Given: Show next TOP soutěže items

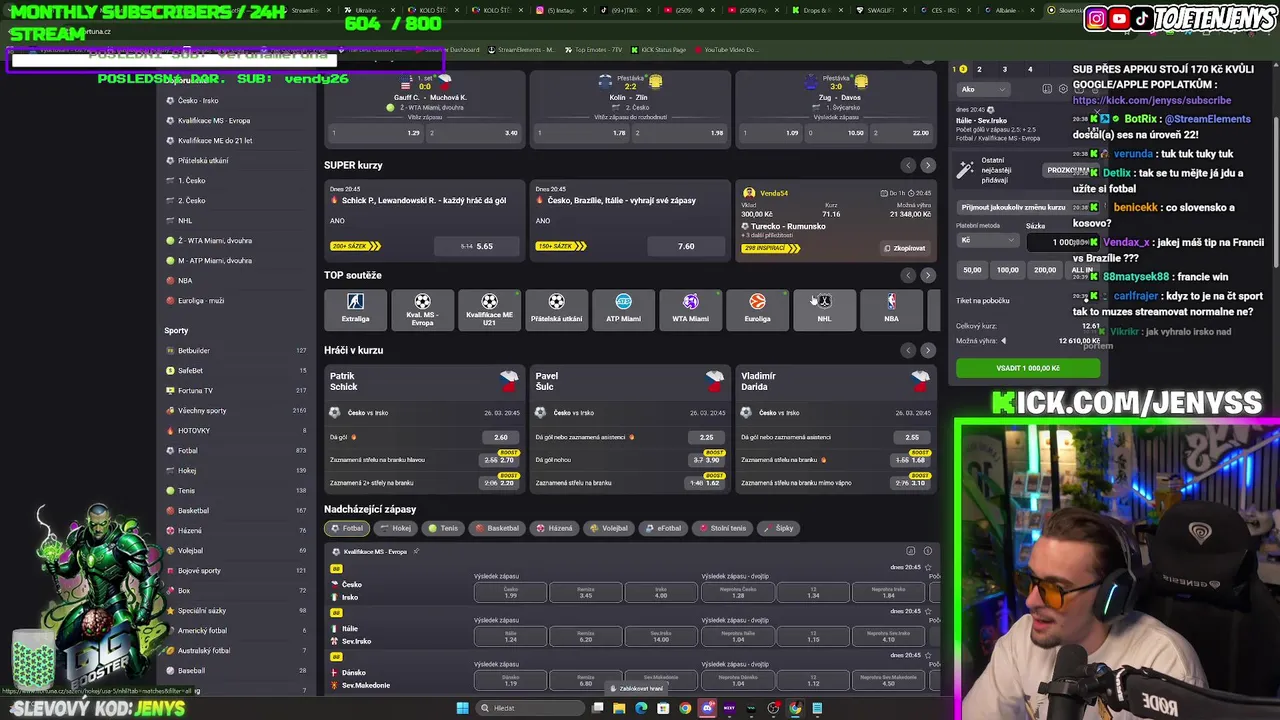Looking at the screenshot, I should point(927,275).
